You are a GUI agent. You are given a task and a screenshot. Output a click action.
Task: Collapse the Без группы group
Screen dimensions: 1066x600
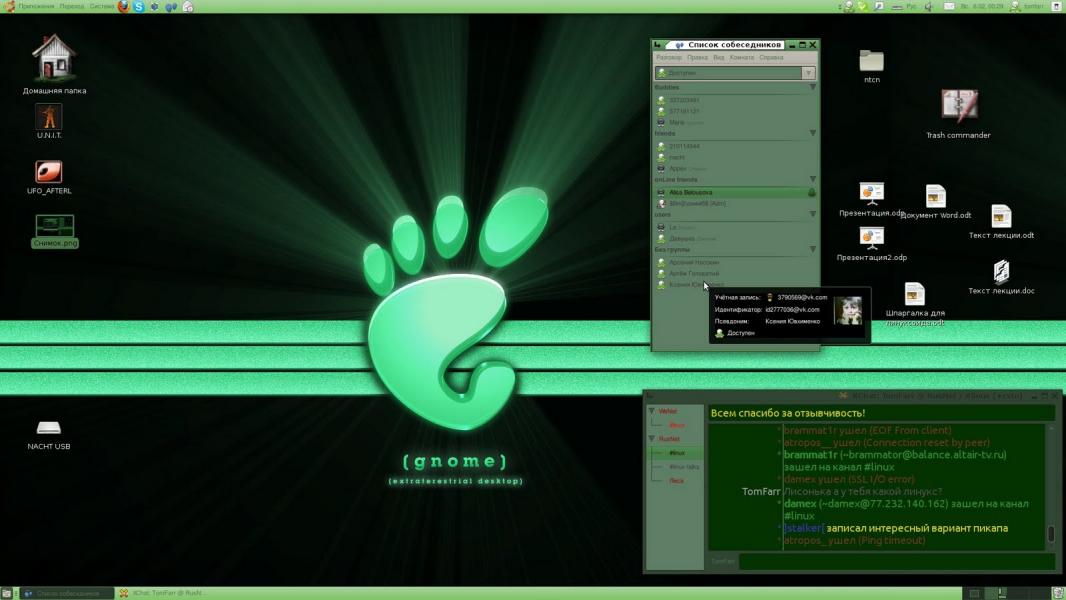click(812, 250)
